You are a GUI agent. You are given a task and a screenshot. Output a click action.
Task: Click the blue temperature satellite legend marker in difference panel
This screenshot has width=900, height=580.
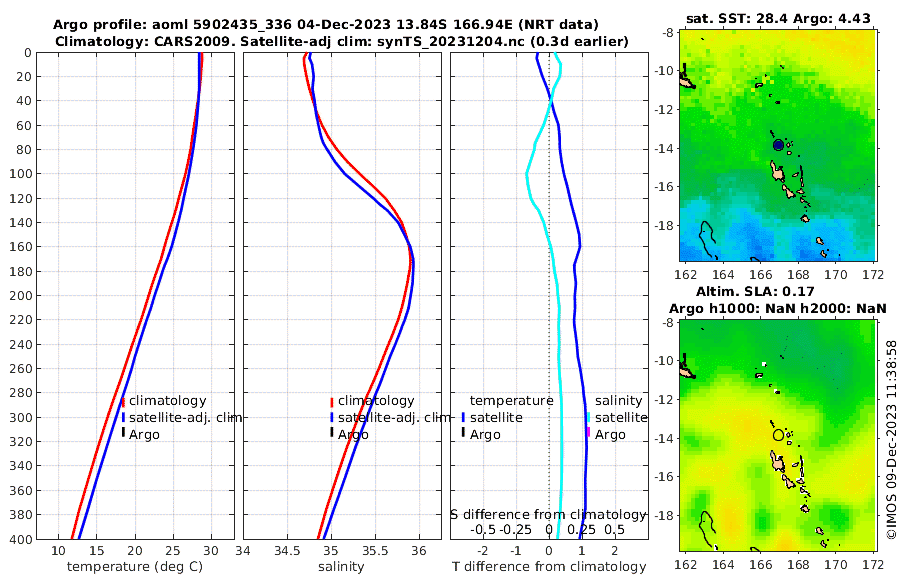[x=463, y=417]
